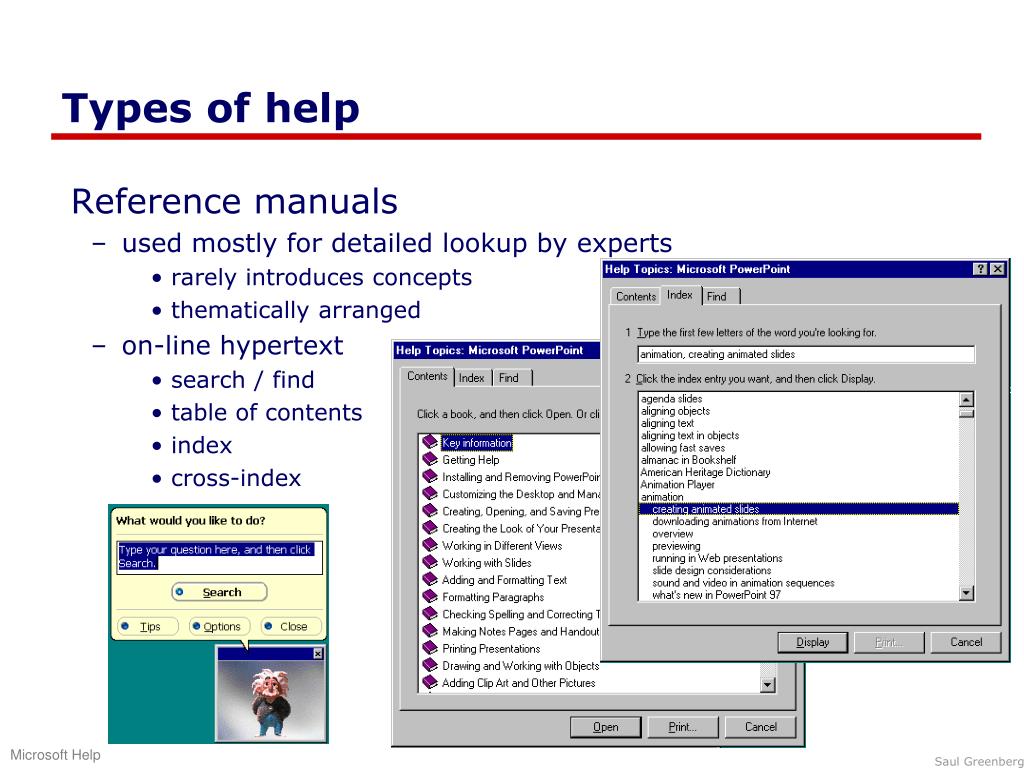Click the index list scrollbar thumb
Image resolution: width=1024 pixels, height=768 pixels.
[x=967, y=413]
